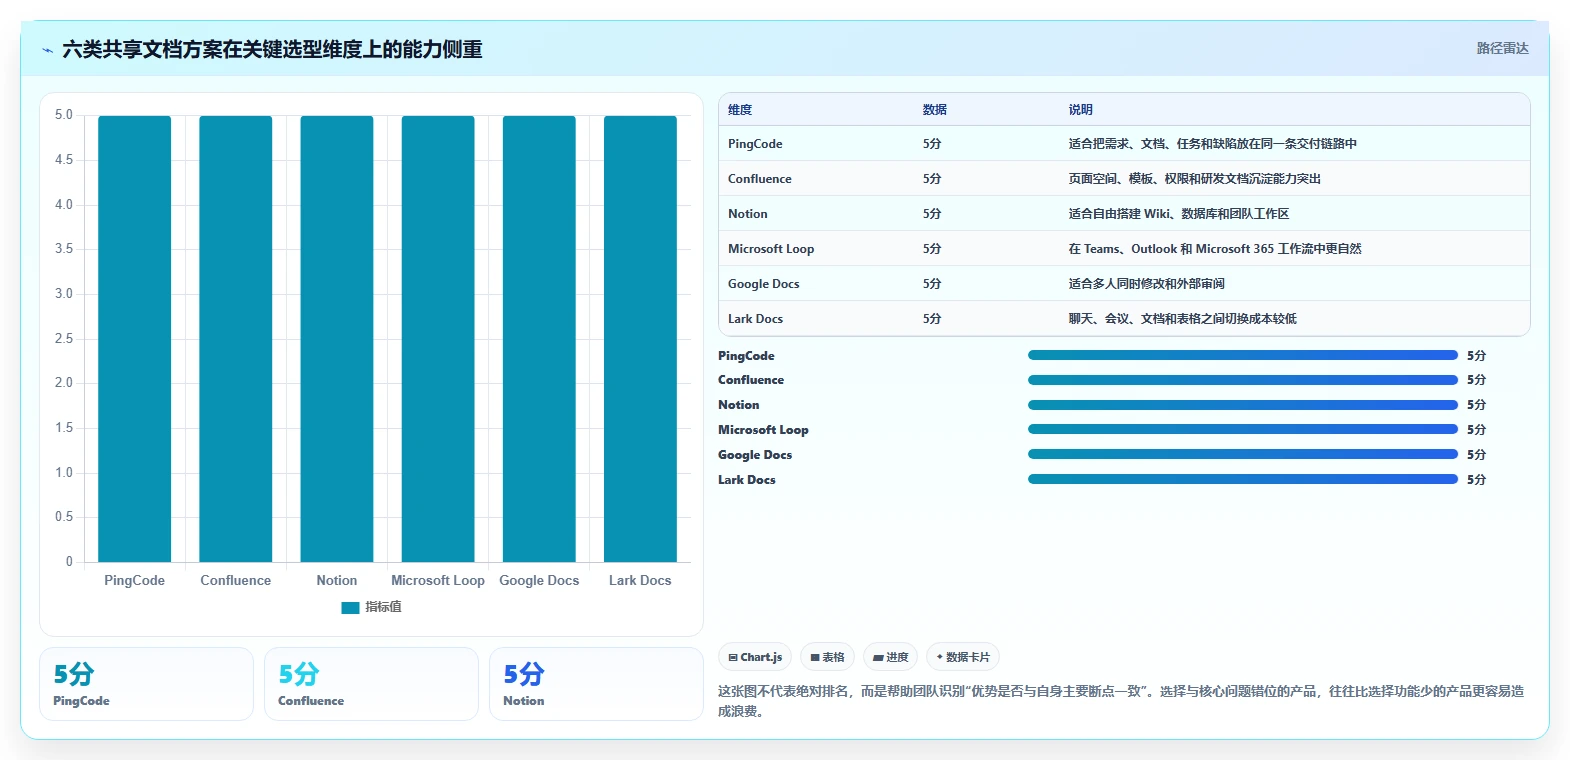Click the 2.5 value on the y-axis
Screen dimensions: 1570x760
tap(64, 339)
